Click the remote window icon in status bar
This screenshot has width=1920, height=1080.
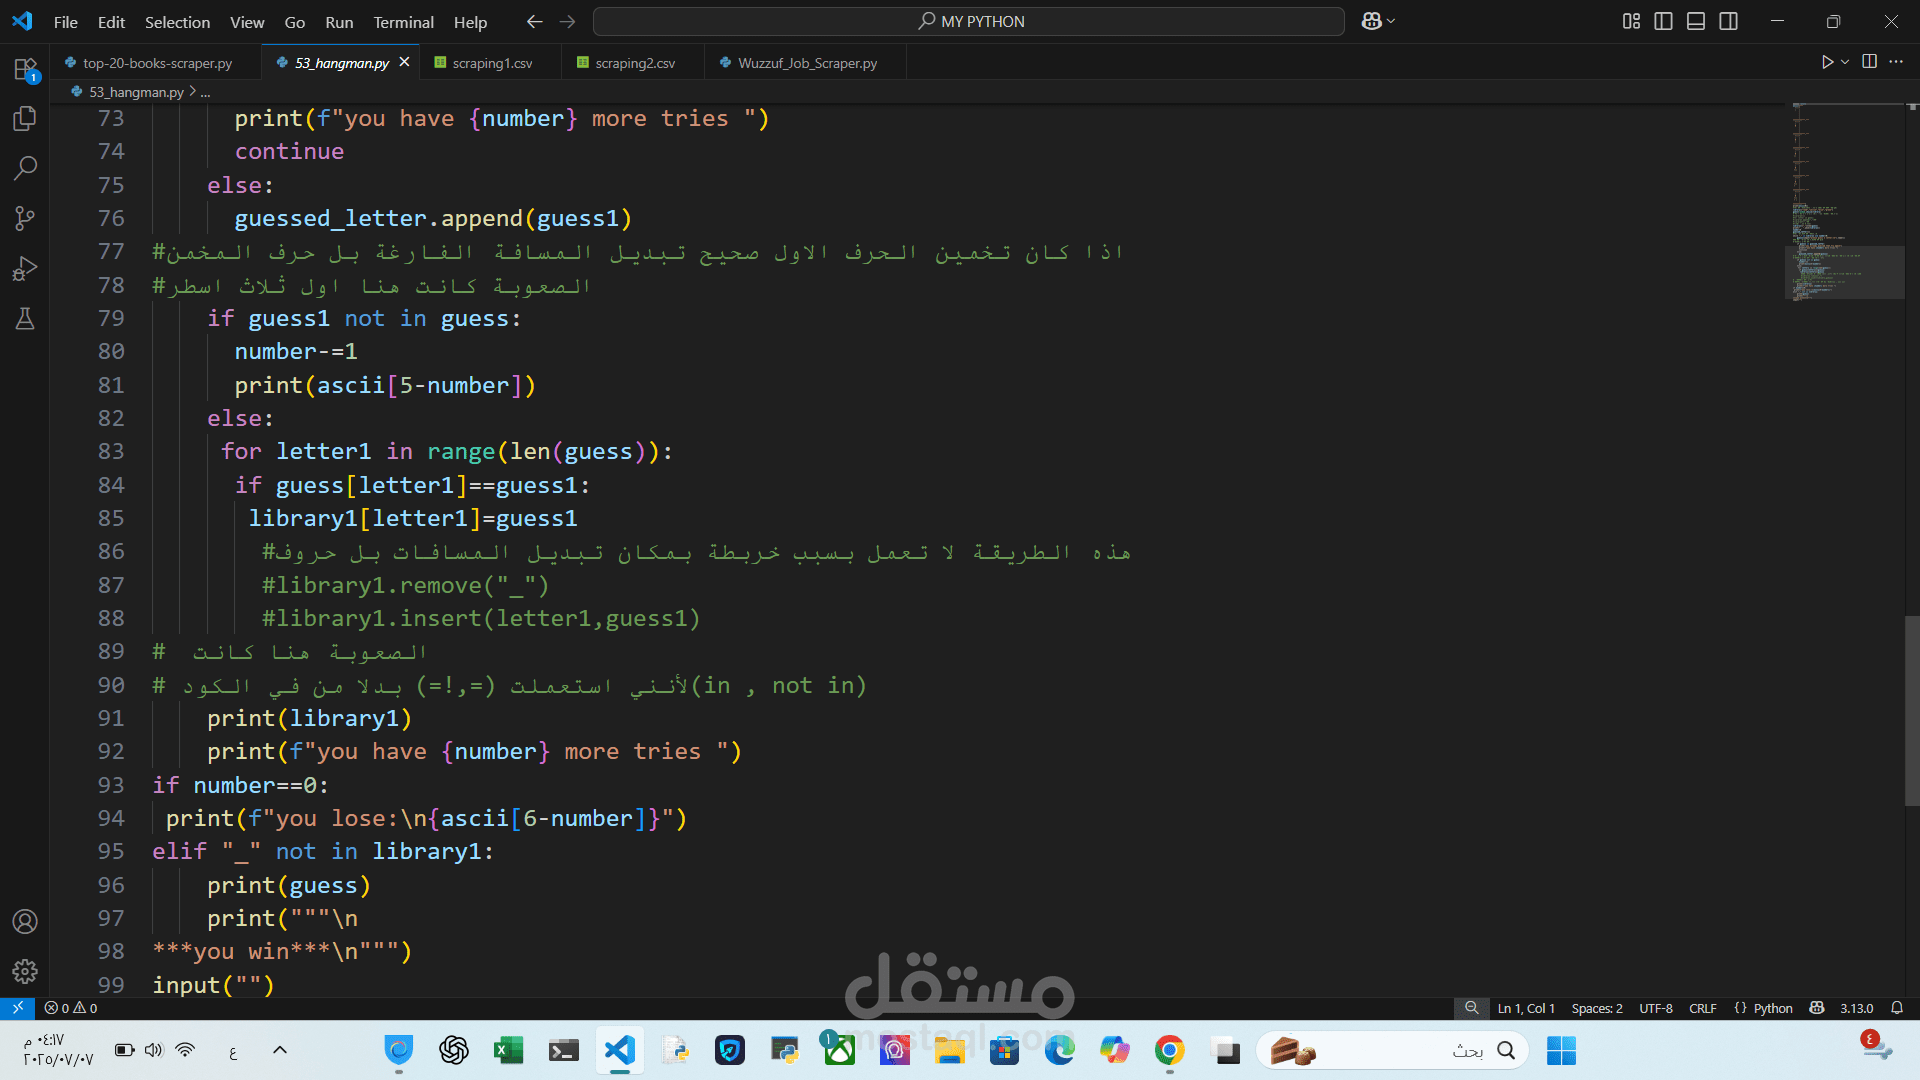[18, 1008]
